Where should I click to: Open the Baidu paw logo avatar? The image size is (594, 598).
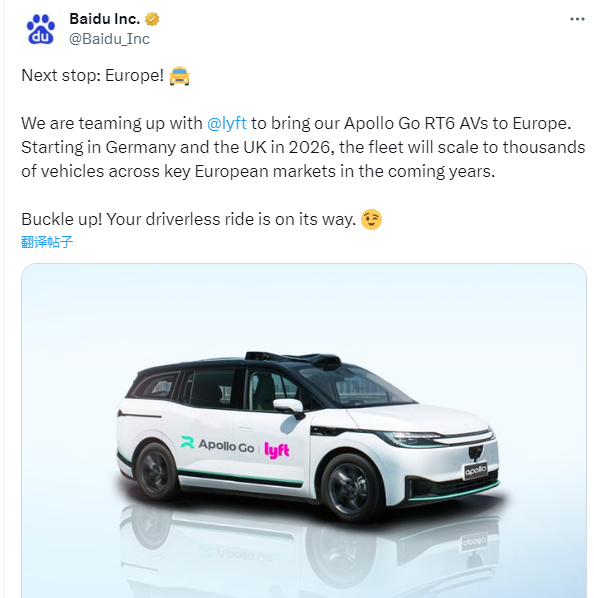[40, 29]
